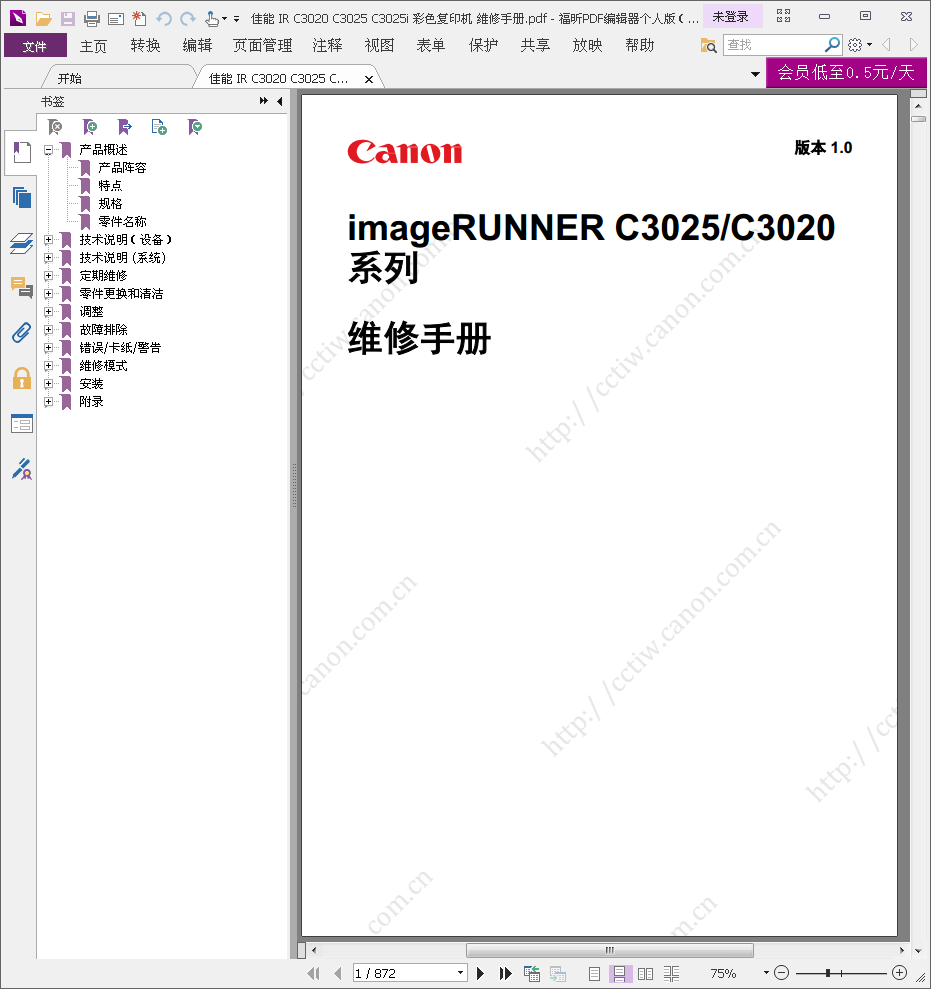The width and height of the screenshot is (931, 989).
Task: Save the document with the disk icon
Action: point(67,19)
